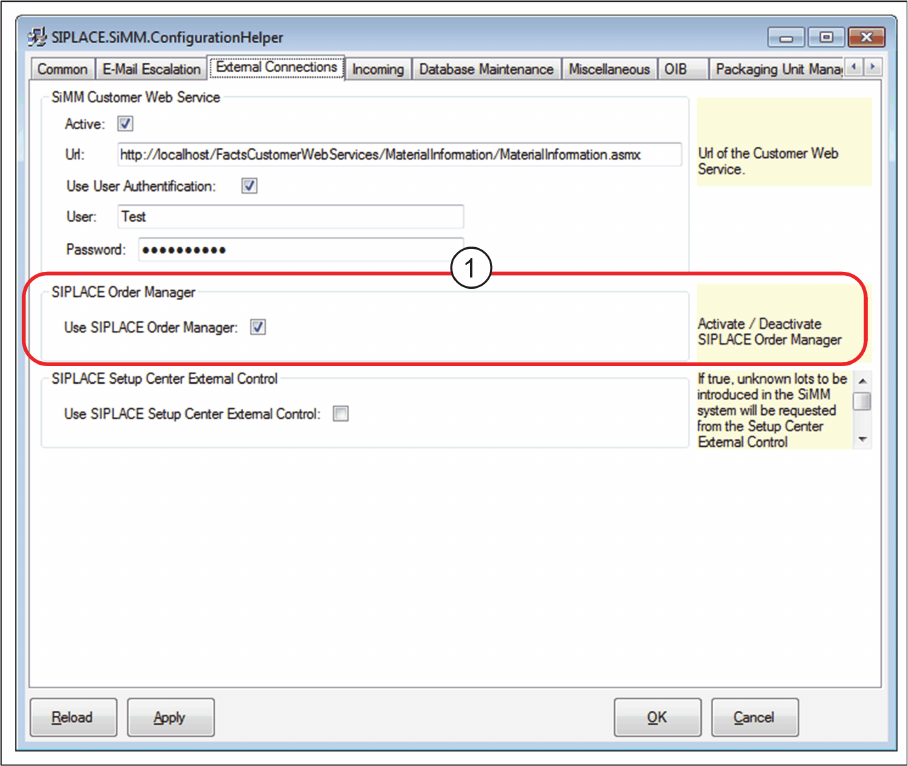Close the ConfigurationHelper window
The width and height of the screenshot is (908, 766).
click(x=866, y=38)
